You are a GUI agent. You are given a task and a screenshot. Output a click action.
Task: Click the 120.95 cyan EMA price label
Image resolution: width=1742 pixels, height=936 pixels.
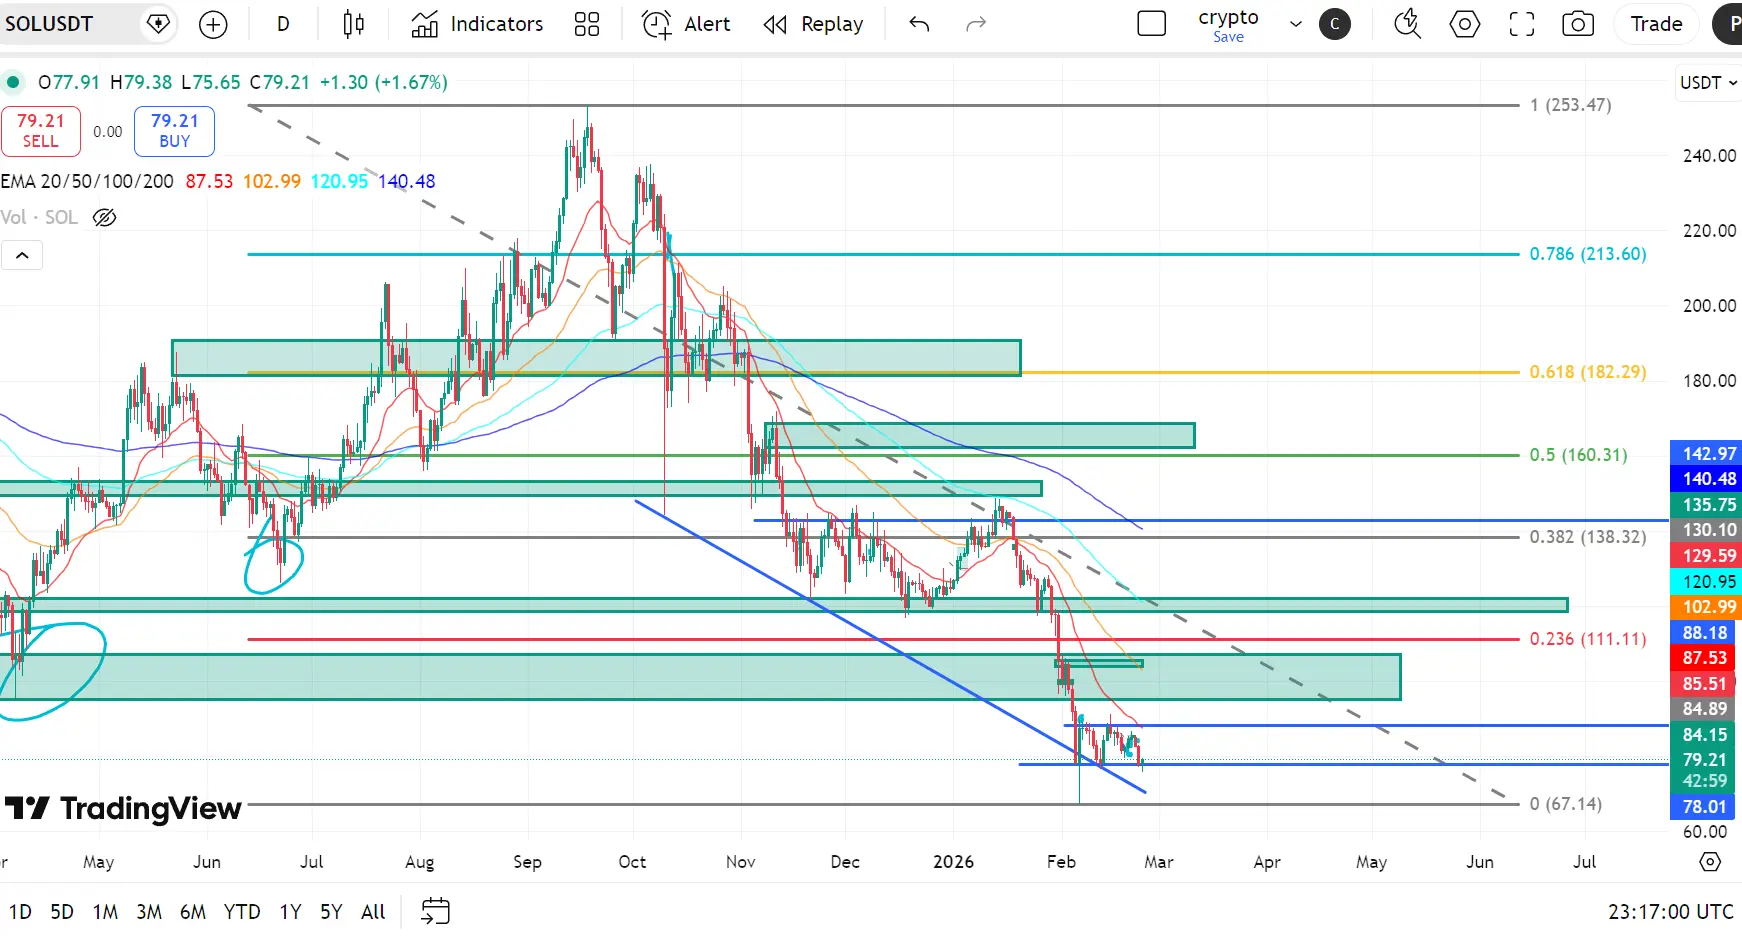pos(1706,581)
